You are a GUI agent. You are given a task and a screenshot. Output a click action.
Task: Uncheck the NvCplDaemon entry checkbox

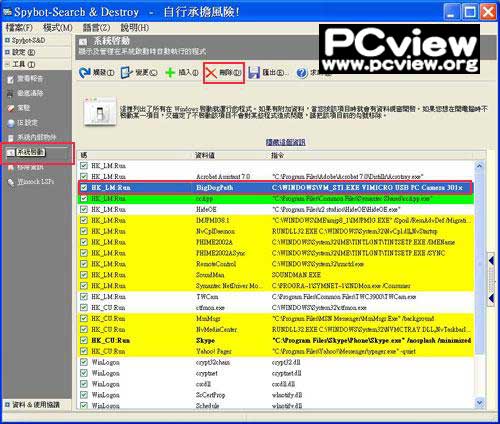pyautogui.click(x=84, y=231)
